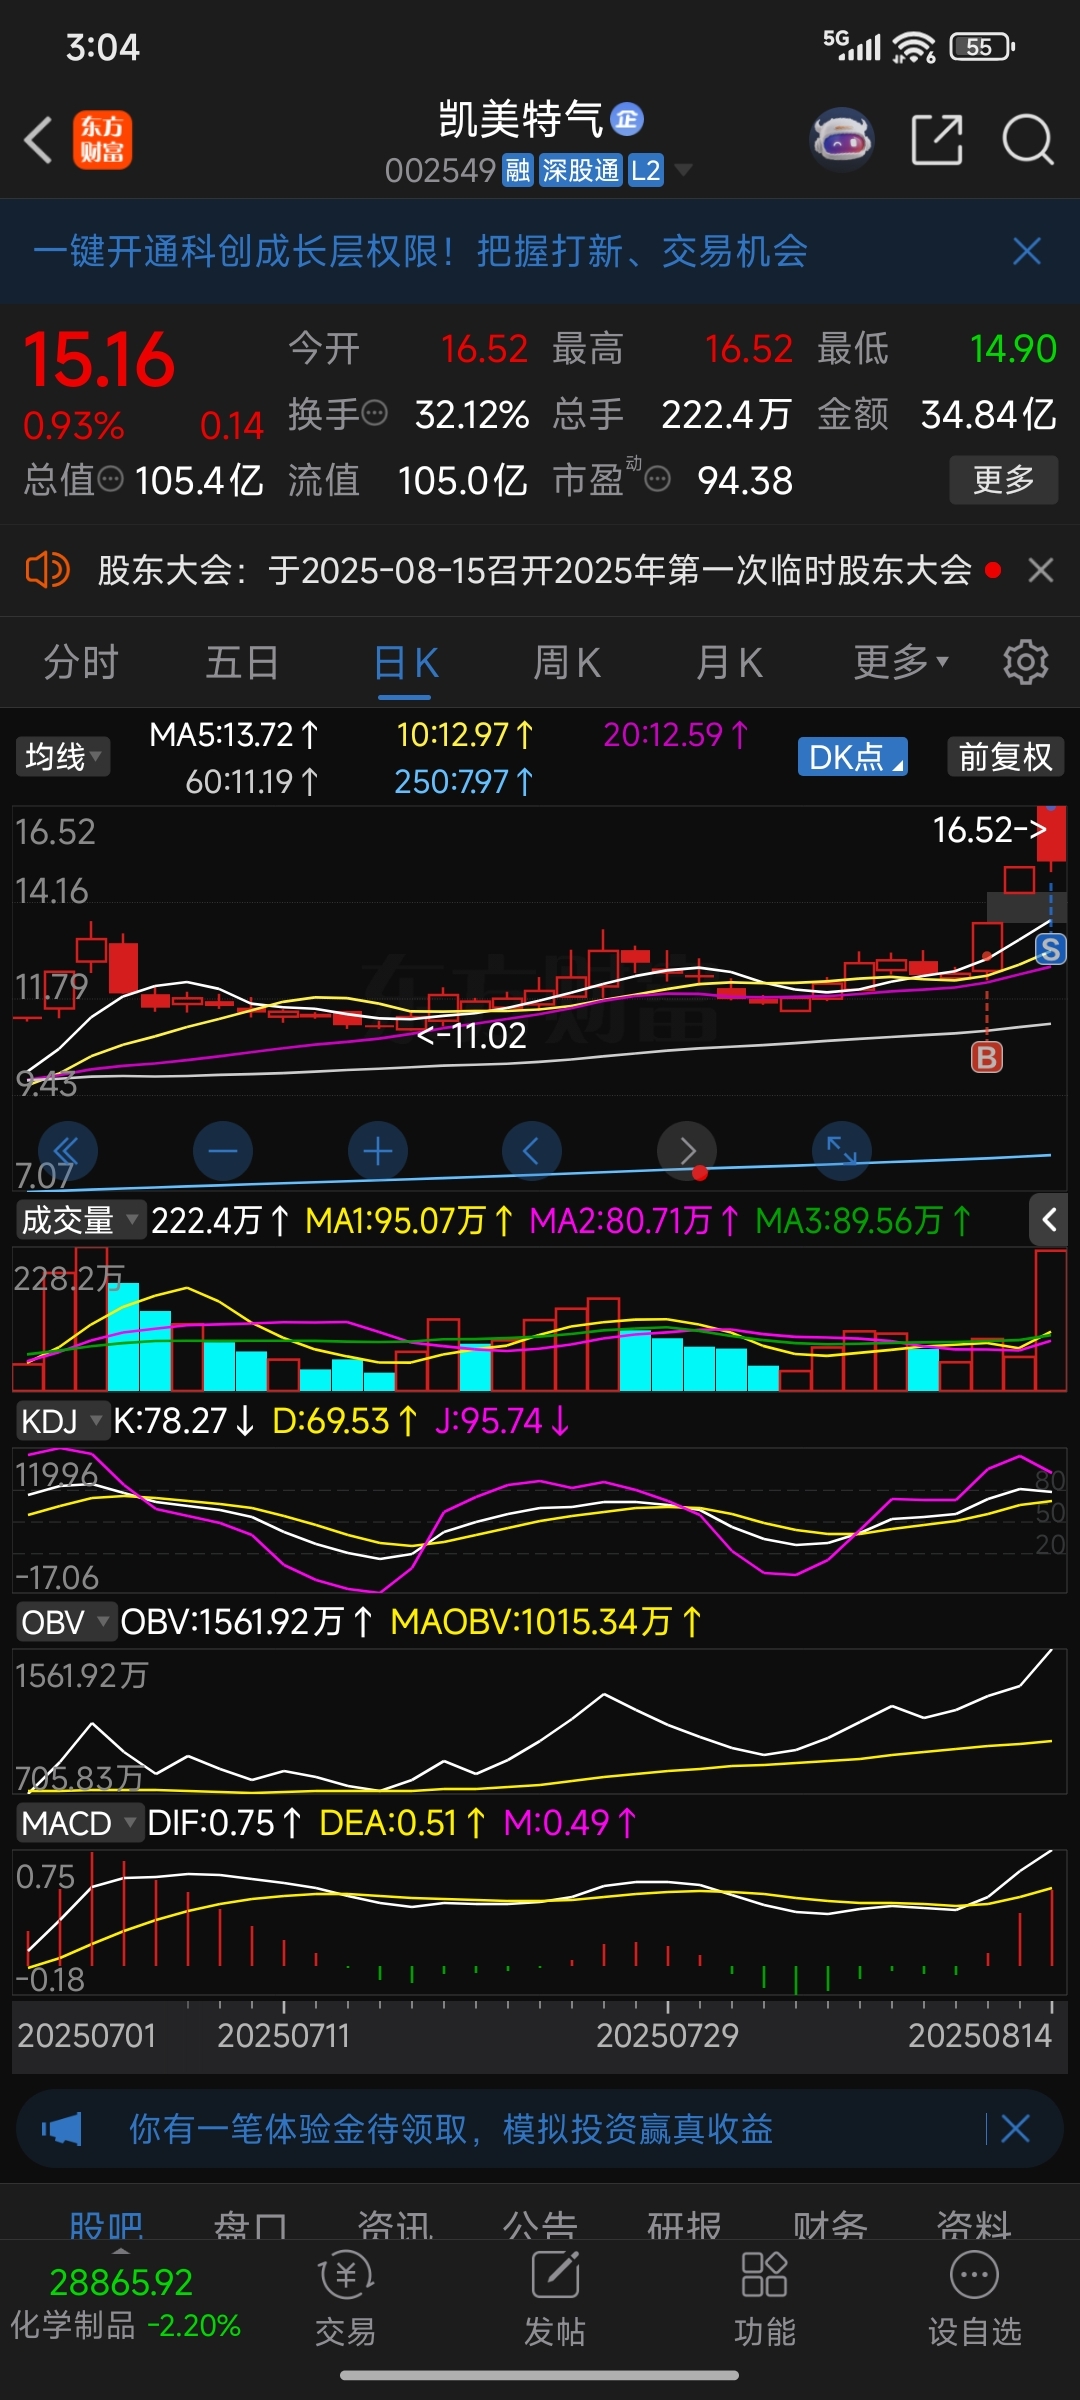Jump to earliest with double-left arrow
1080x2400 pixels.
(67, 1151)
